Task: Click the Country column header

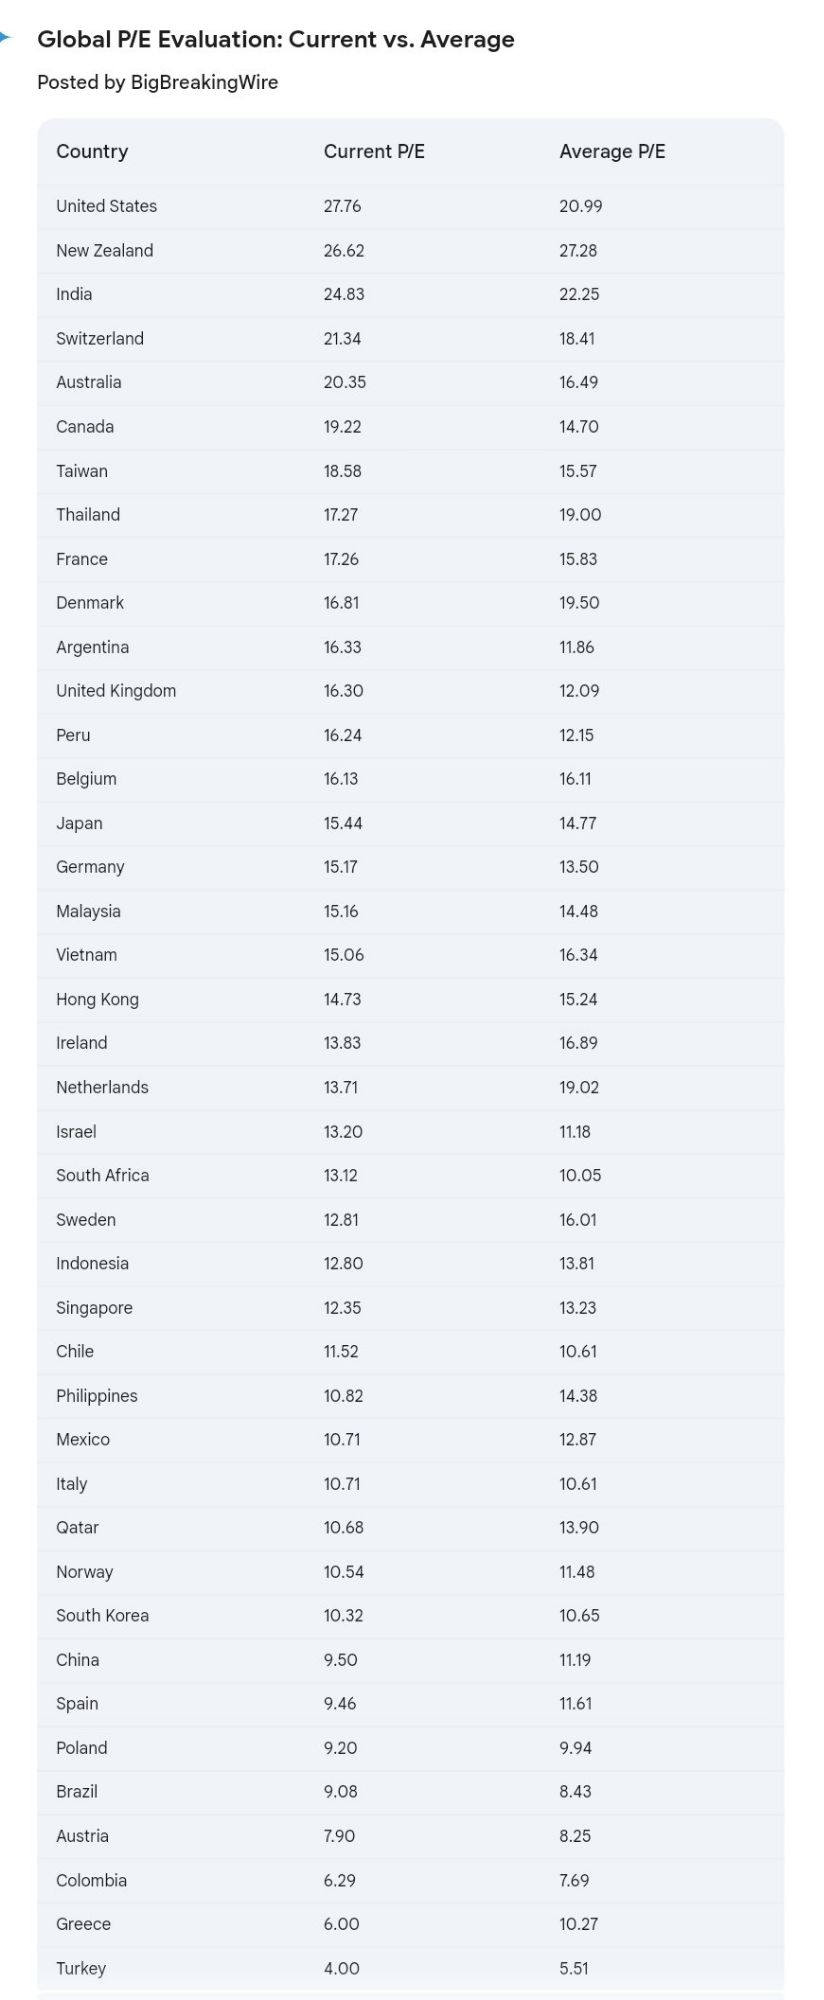Action: tap(92, 151)
